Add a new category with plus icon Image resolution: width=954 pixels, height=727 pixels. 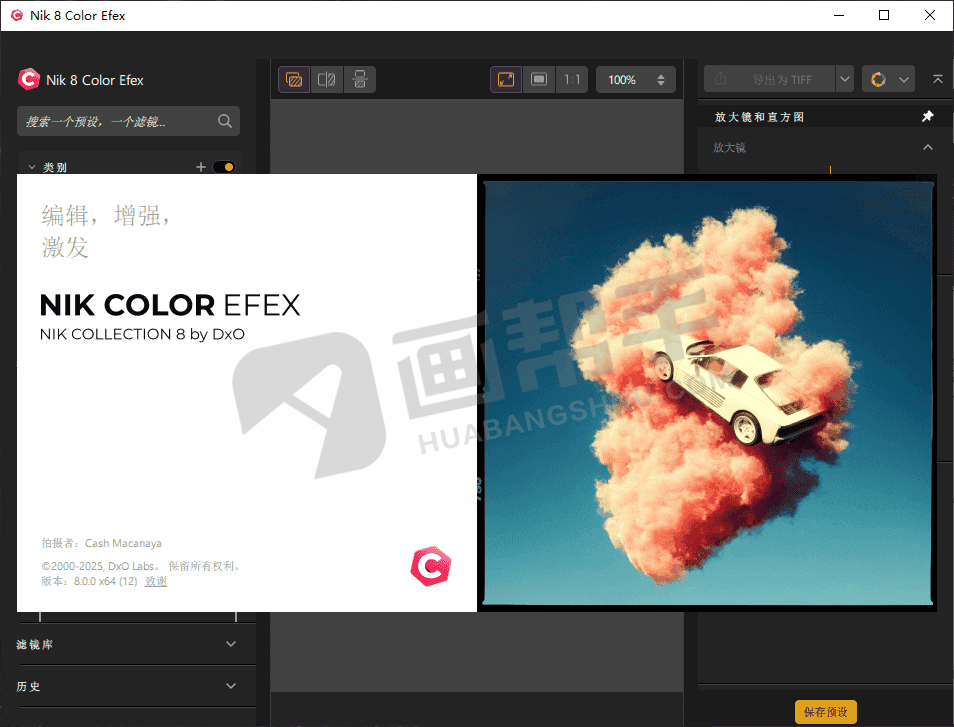201,167
